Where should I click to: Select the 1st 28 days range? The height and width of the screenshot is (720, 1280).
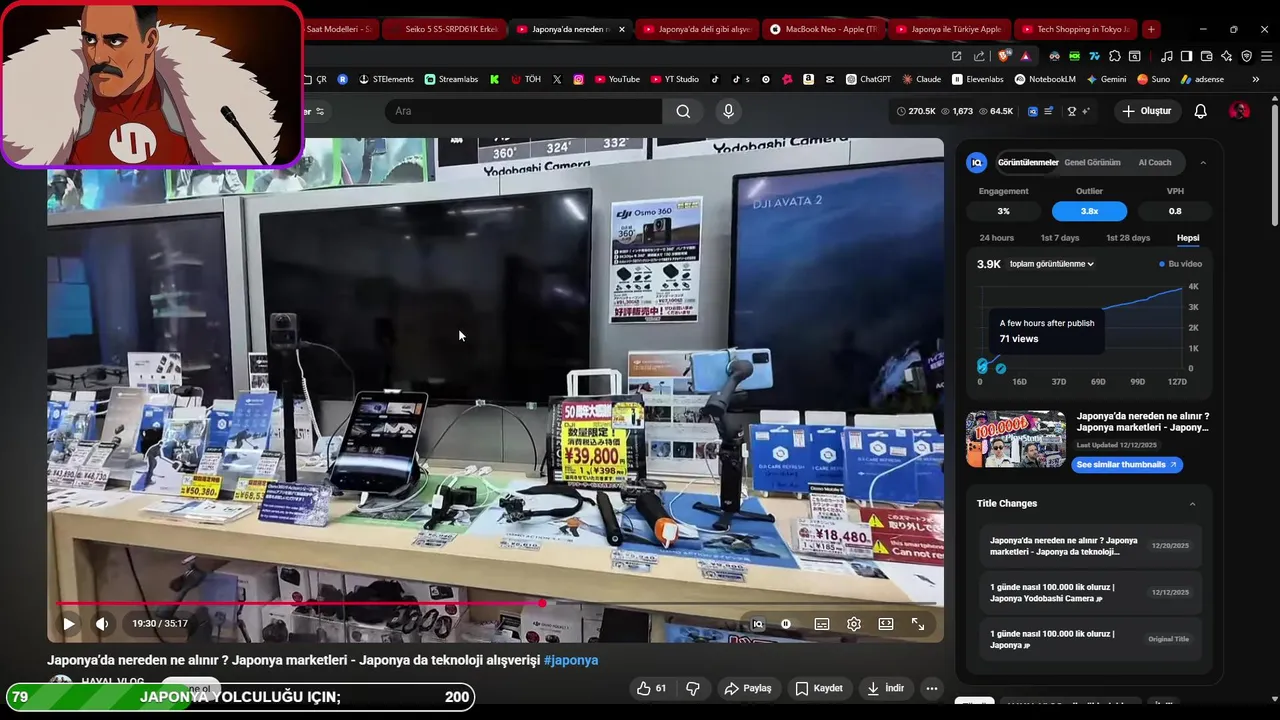1128,238
